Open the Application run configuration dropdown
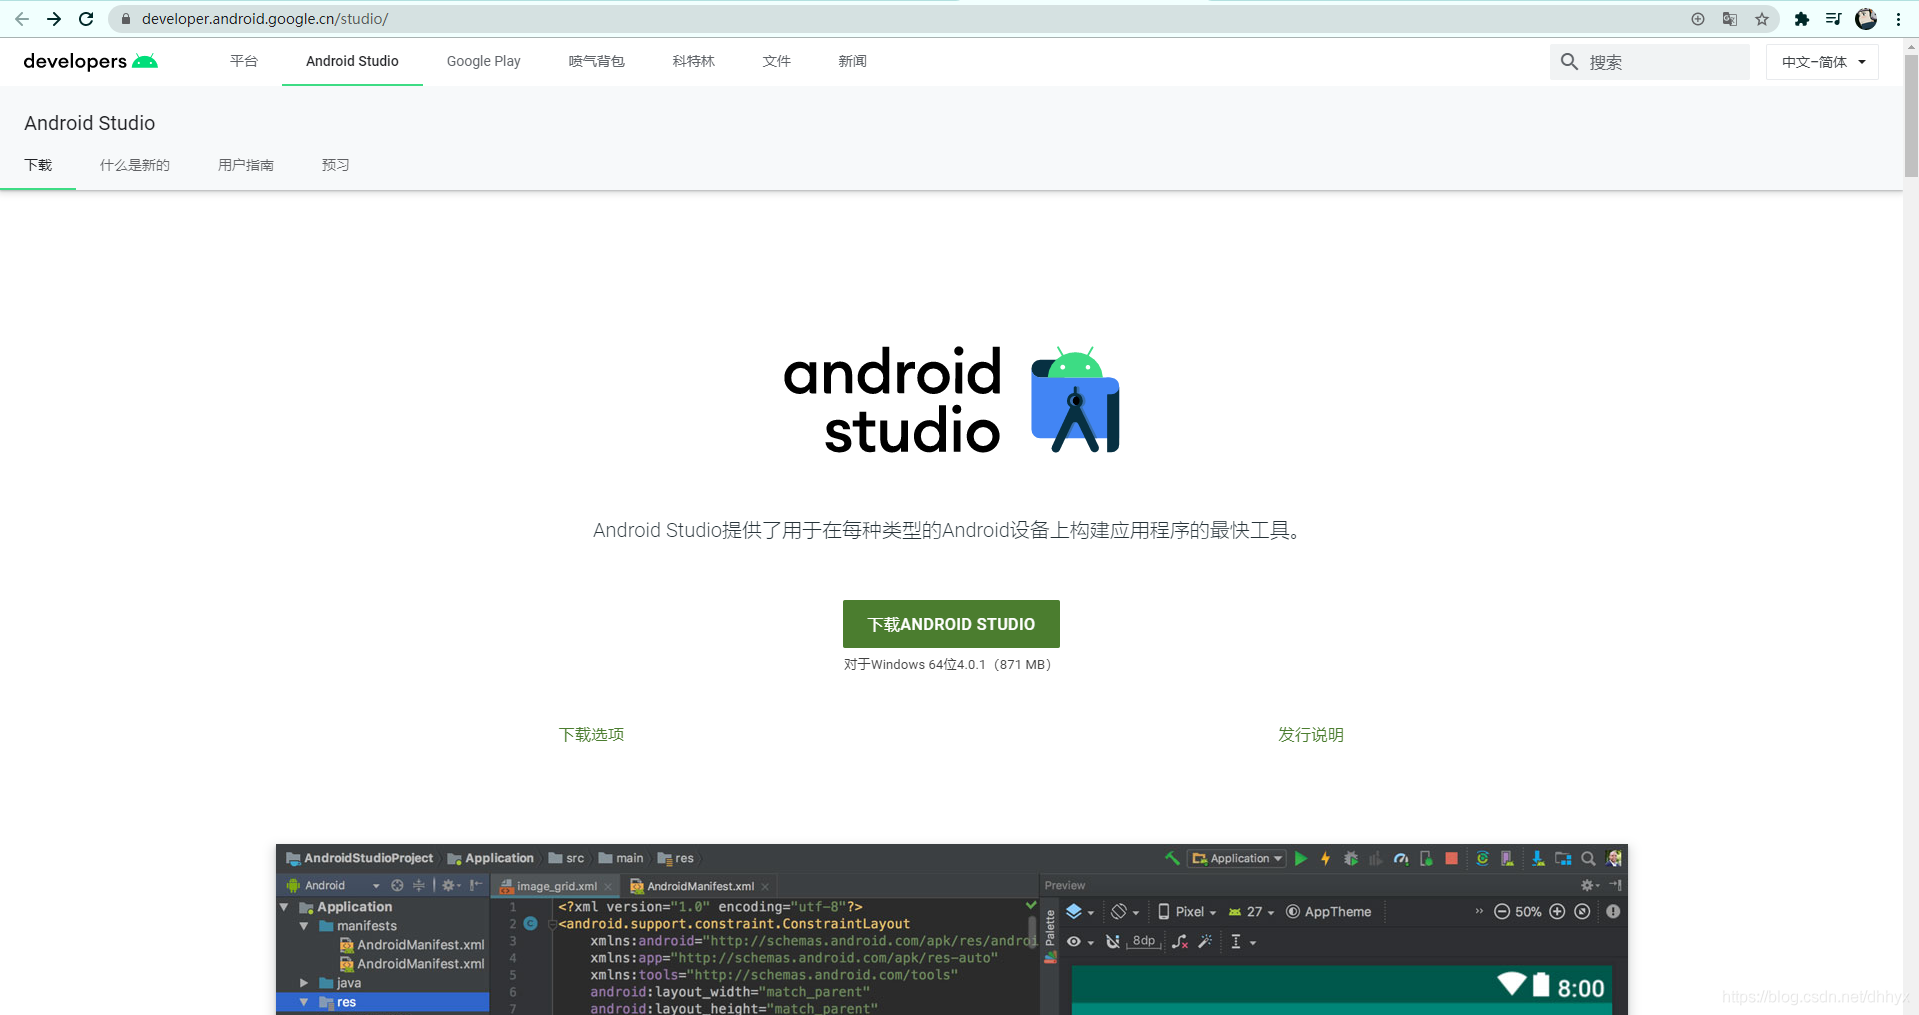1919x1015 pixels. [1237, 858]
